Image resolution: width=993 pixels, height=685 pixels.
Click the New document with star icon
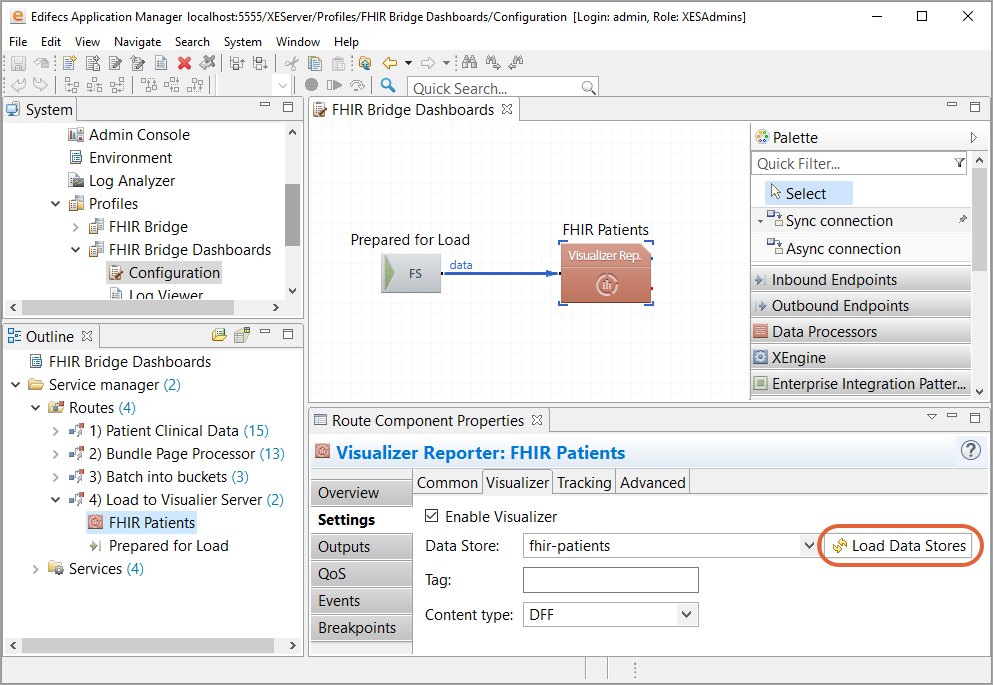[x=70, y=63]
